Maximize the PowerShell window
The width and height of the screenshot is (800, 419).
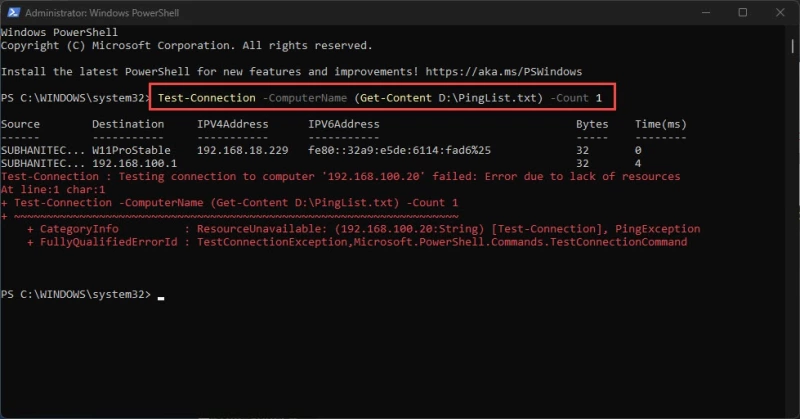pos(743,12)
